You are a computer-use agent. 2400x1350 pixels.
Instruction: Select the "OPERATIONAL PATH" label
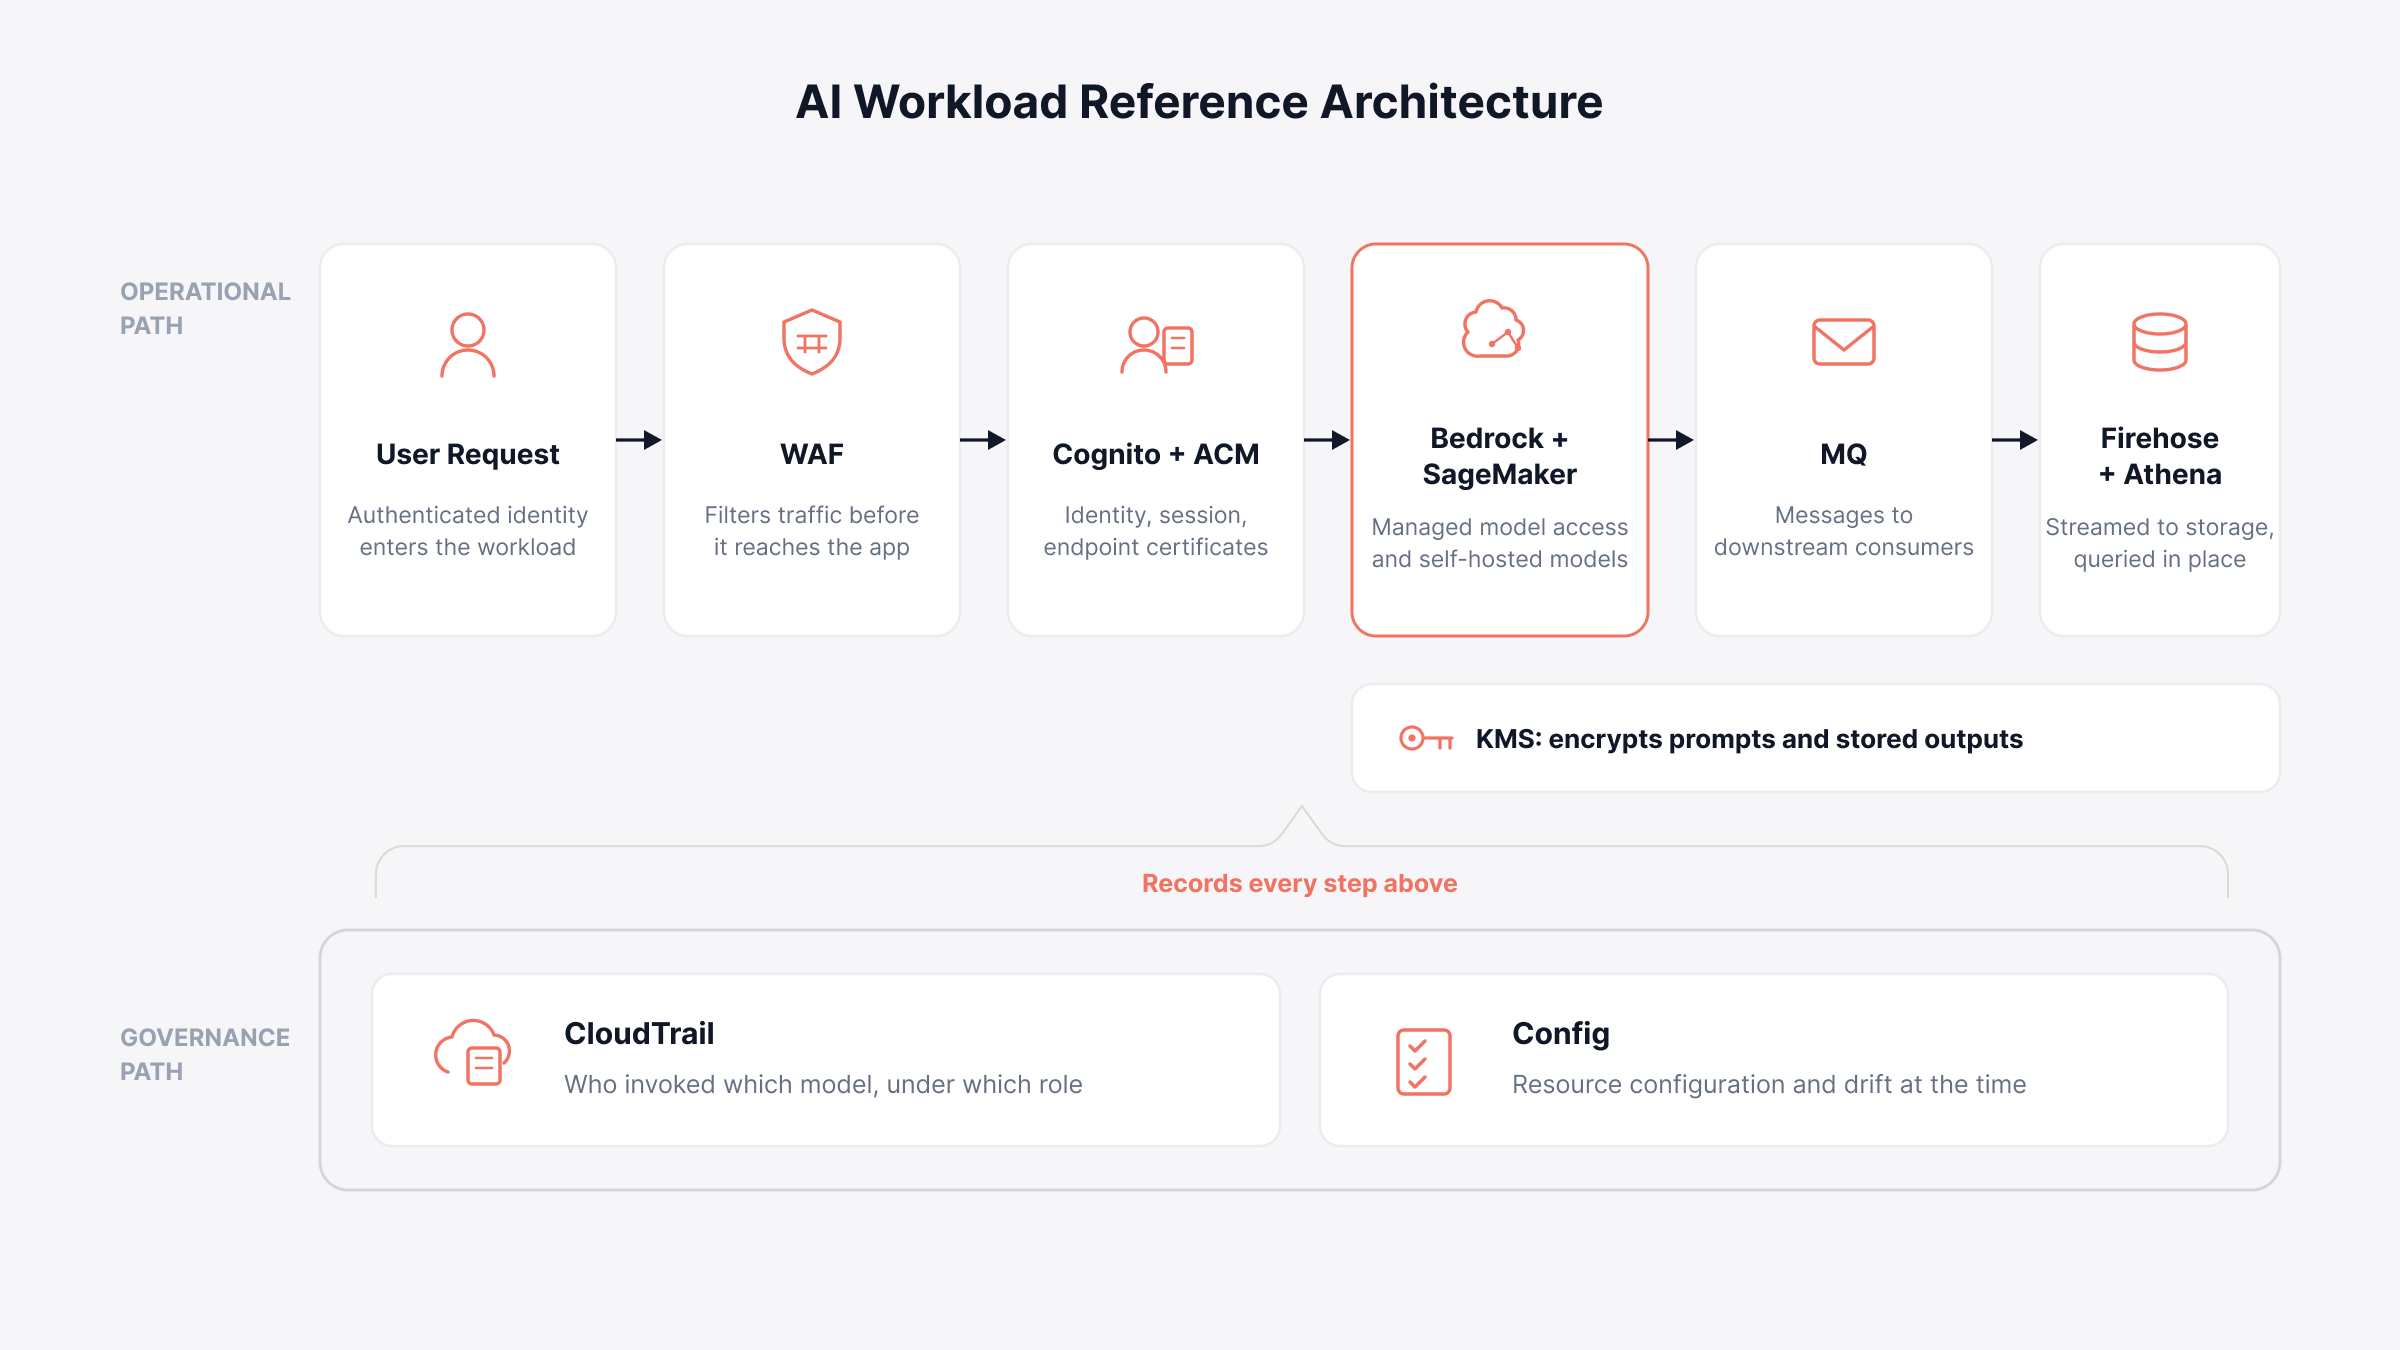coord(205,308)
